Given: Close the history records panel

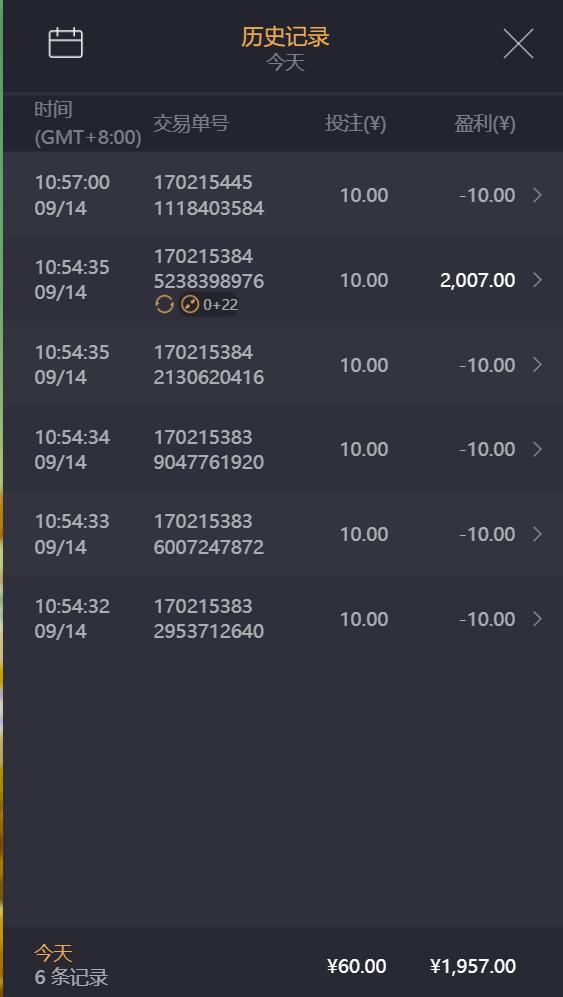Looking at the screenshot, I should click(518, 44).
